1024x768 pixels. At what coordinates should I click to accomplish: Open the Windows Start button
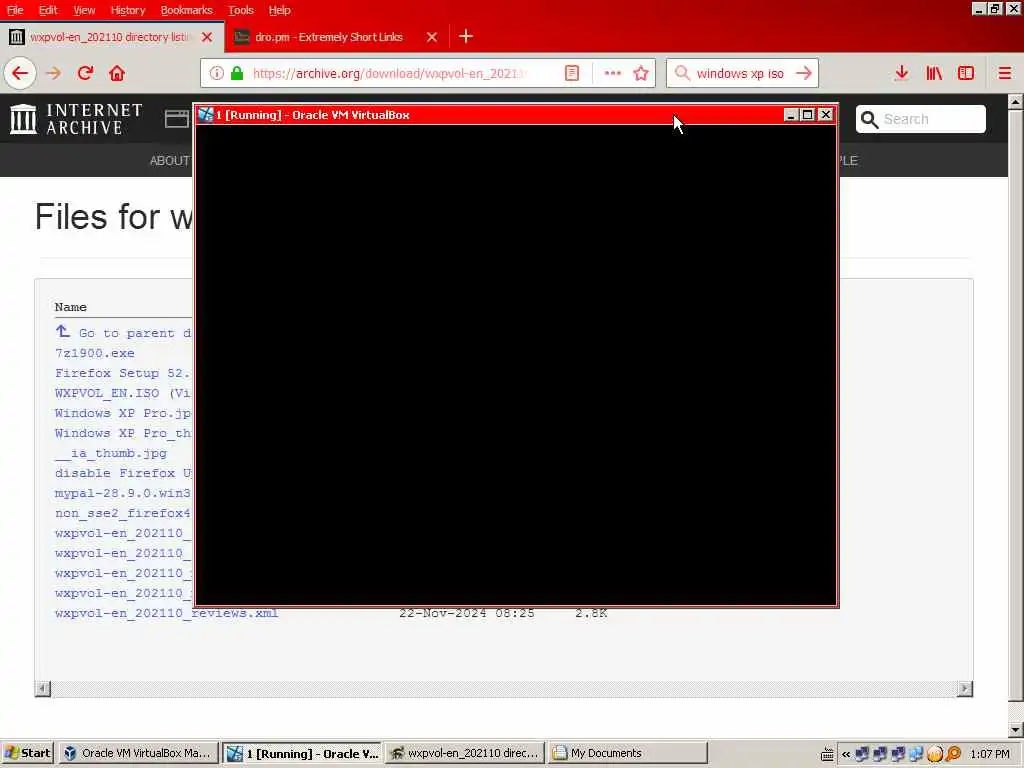click(27, 754)
